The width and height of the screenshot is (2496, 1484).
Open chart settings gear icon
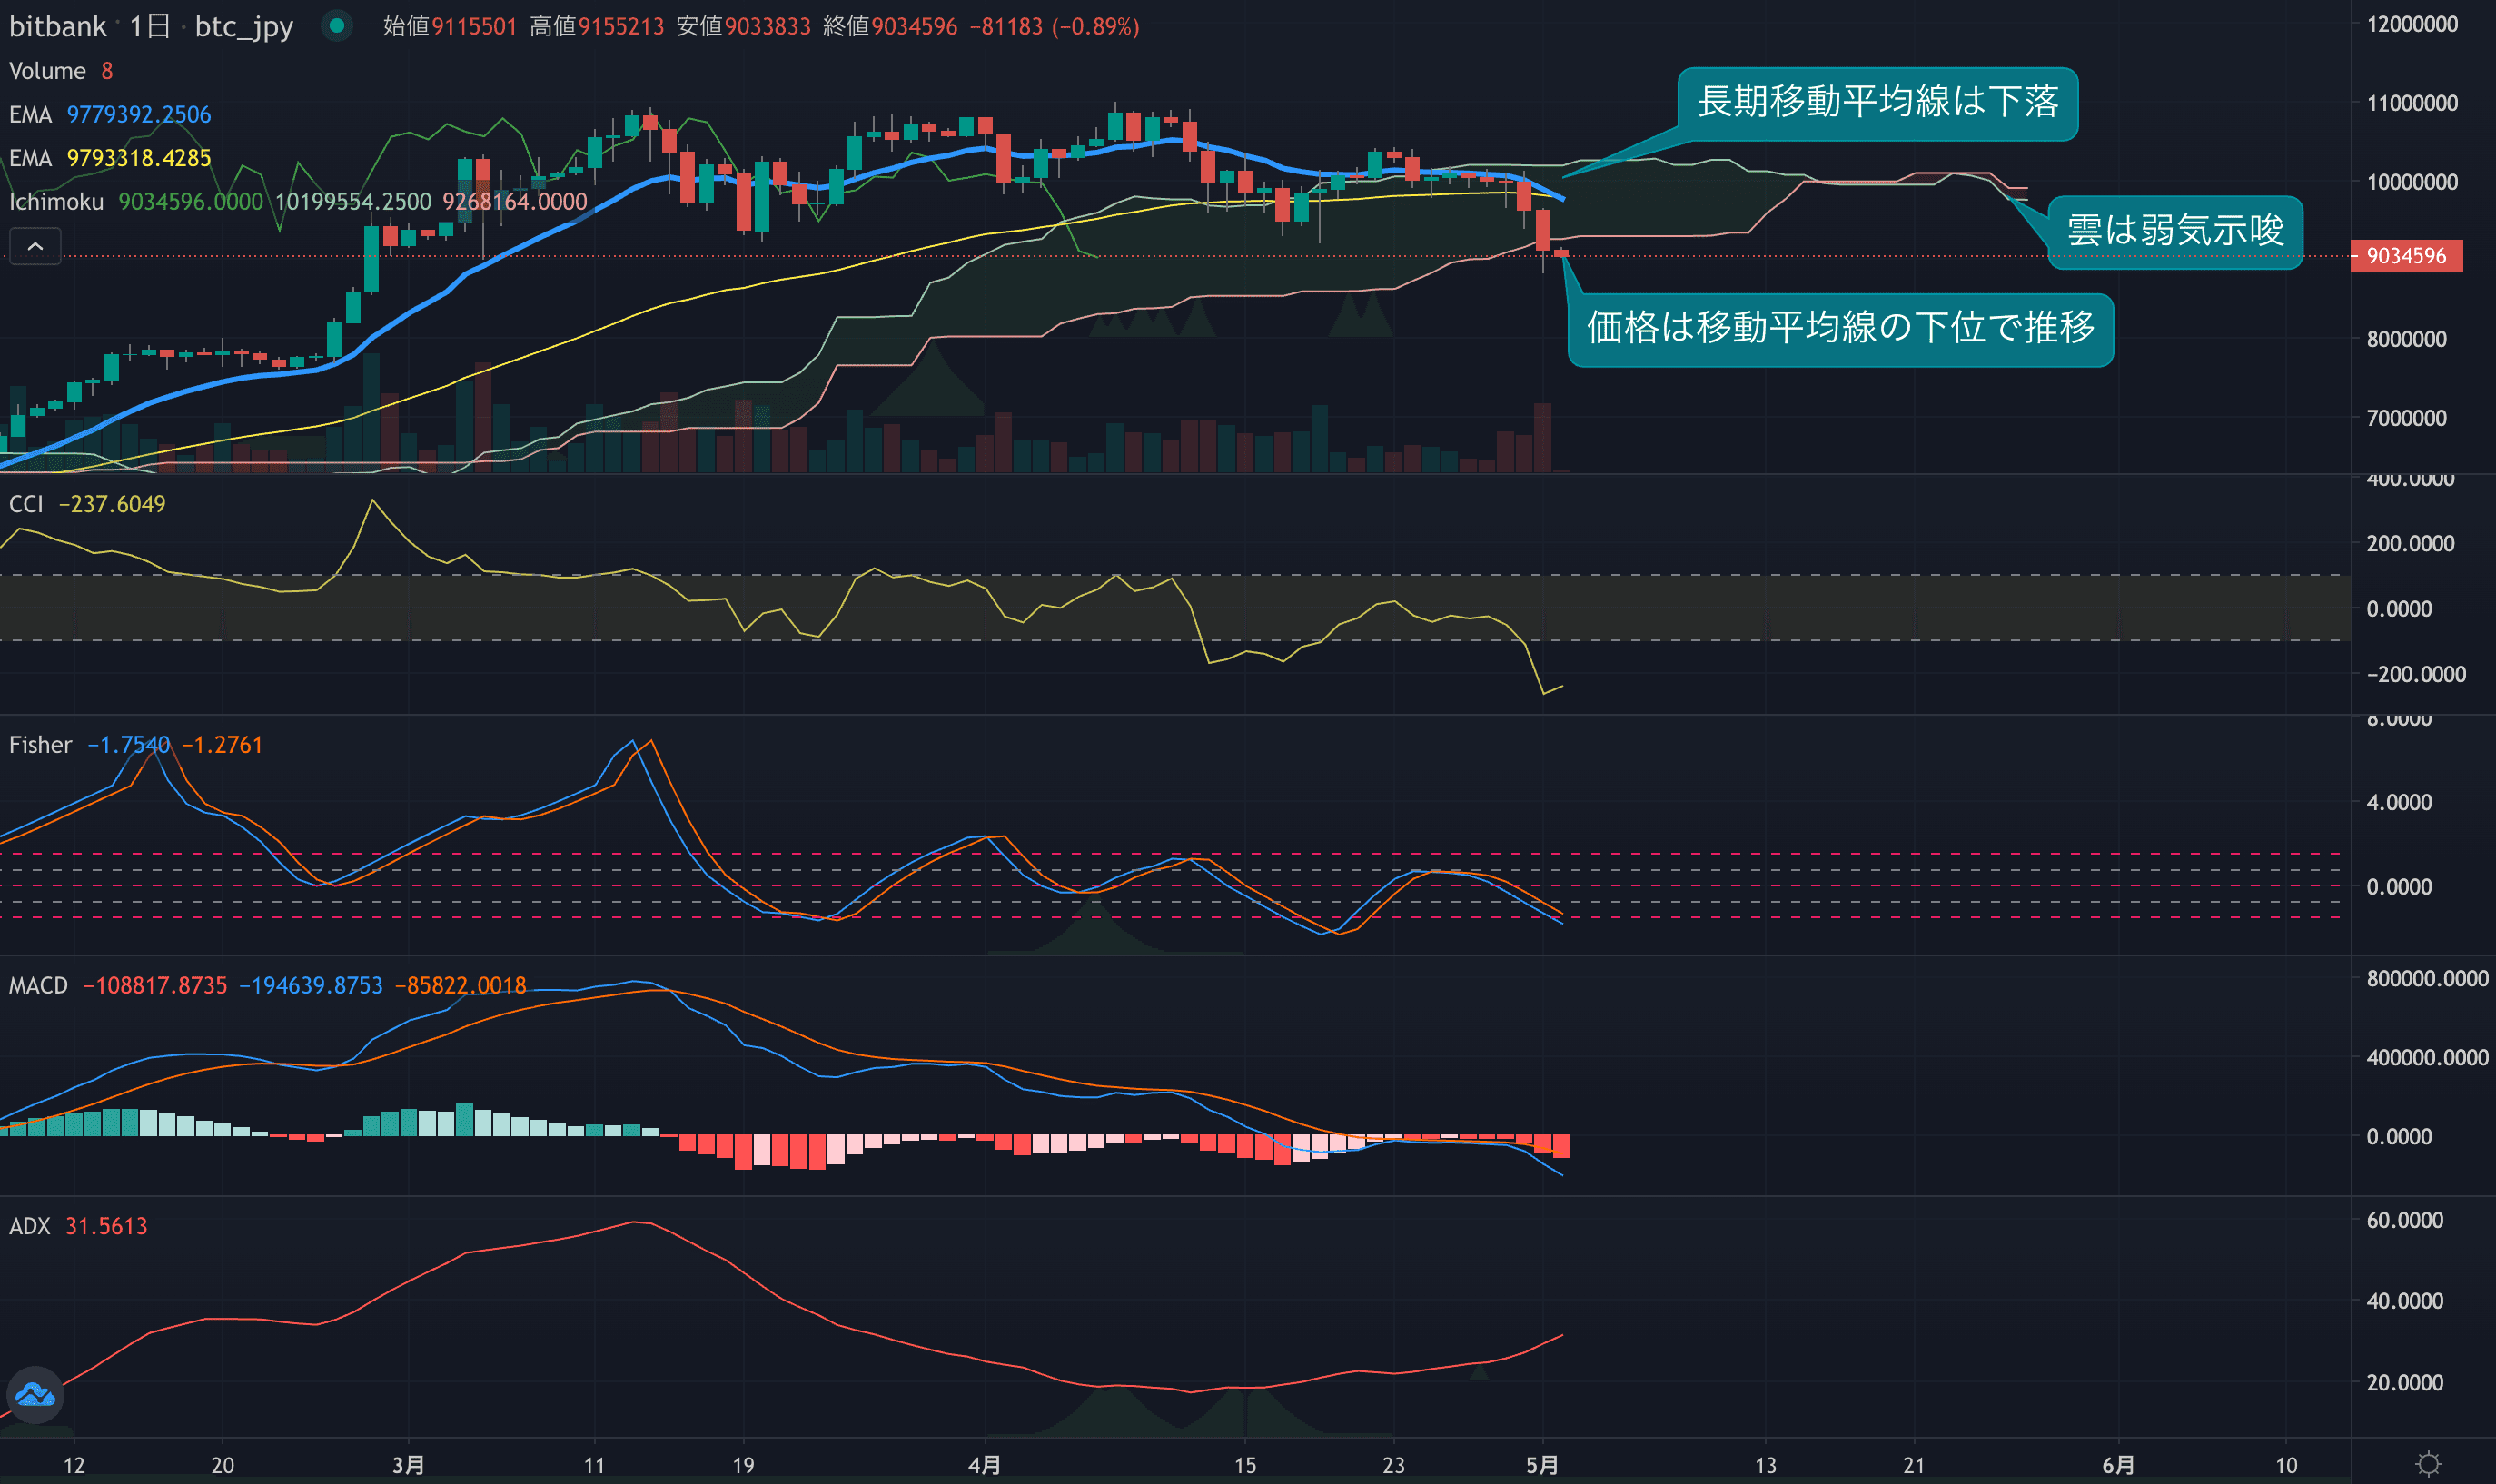coord(2429,1465)
